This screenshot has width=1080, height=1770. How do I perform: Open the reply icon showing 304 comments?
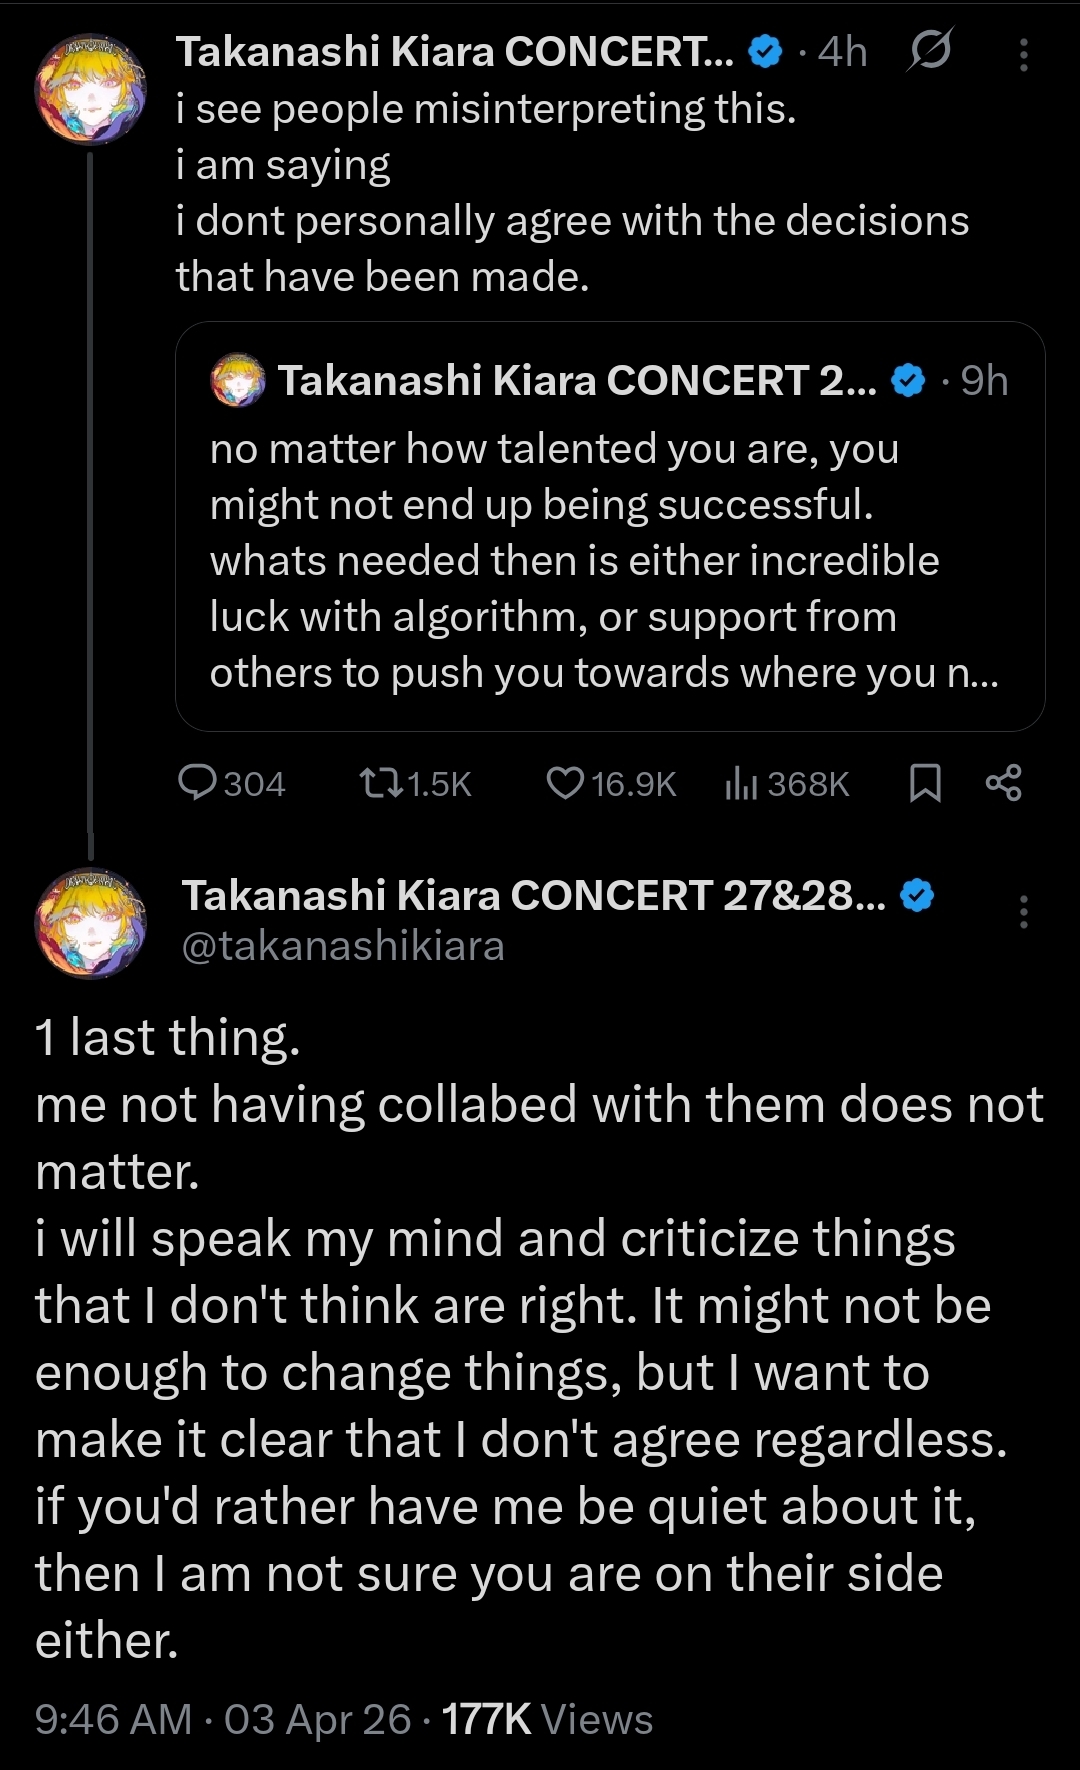pyautogui.click(x=232, y=783)
